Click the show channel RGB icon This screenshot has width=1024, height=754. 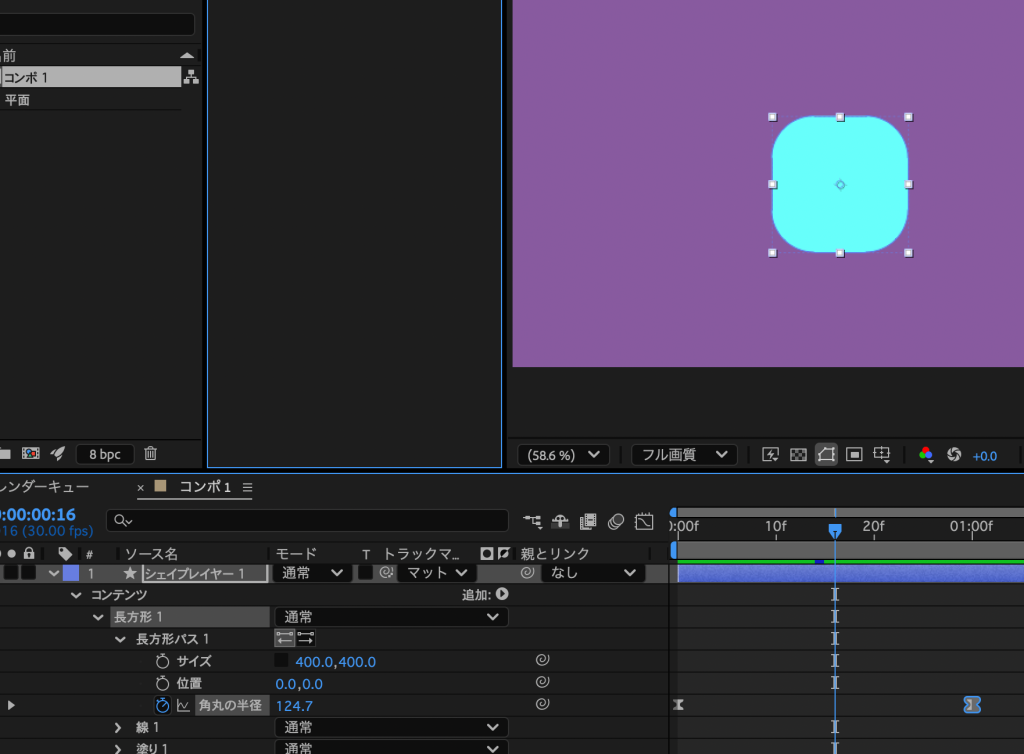[926, 455]
